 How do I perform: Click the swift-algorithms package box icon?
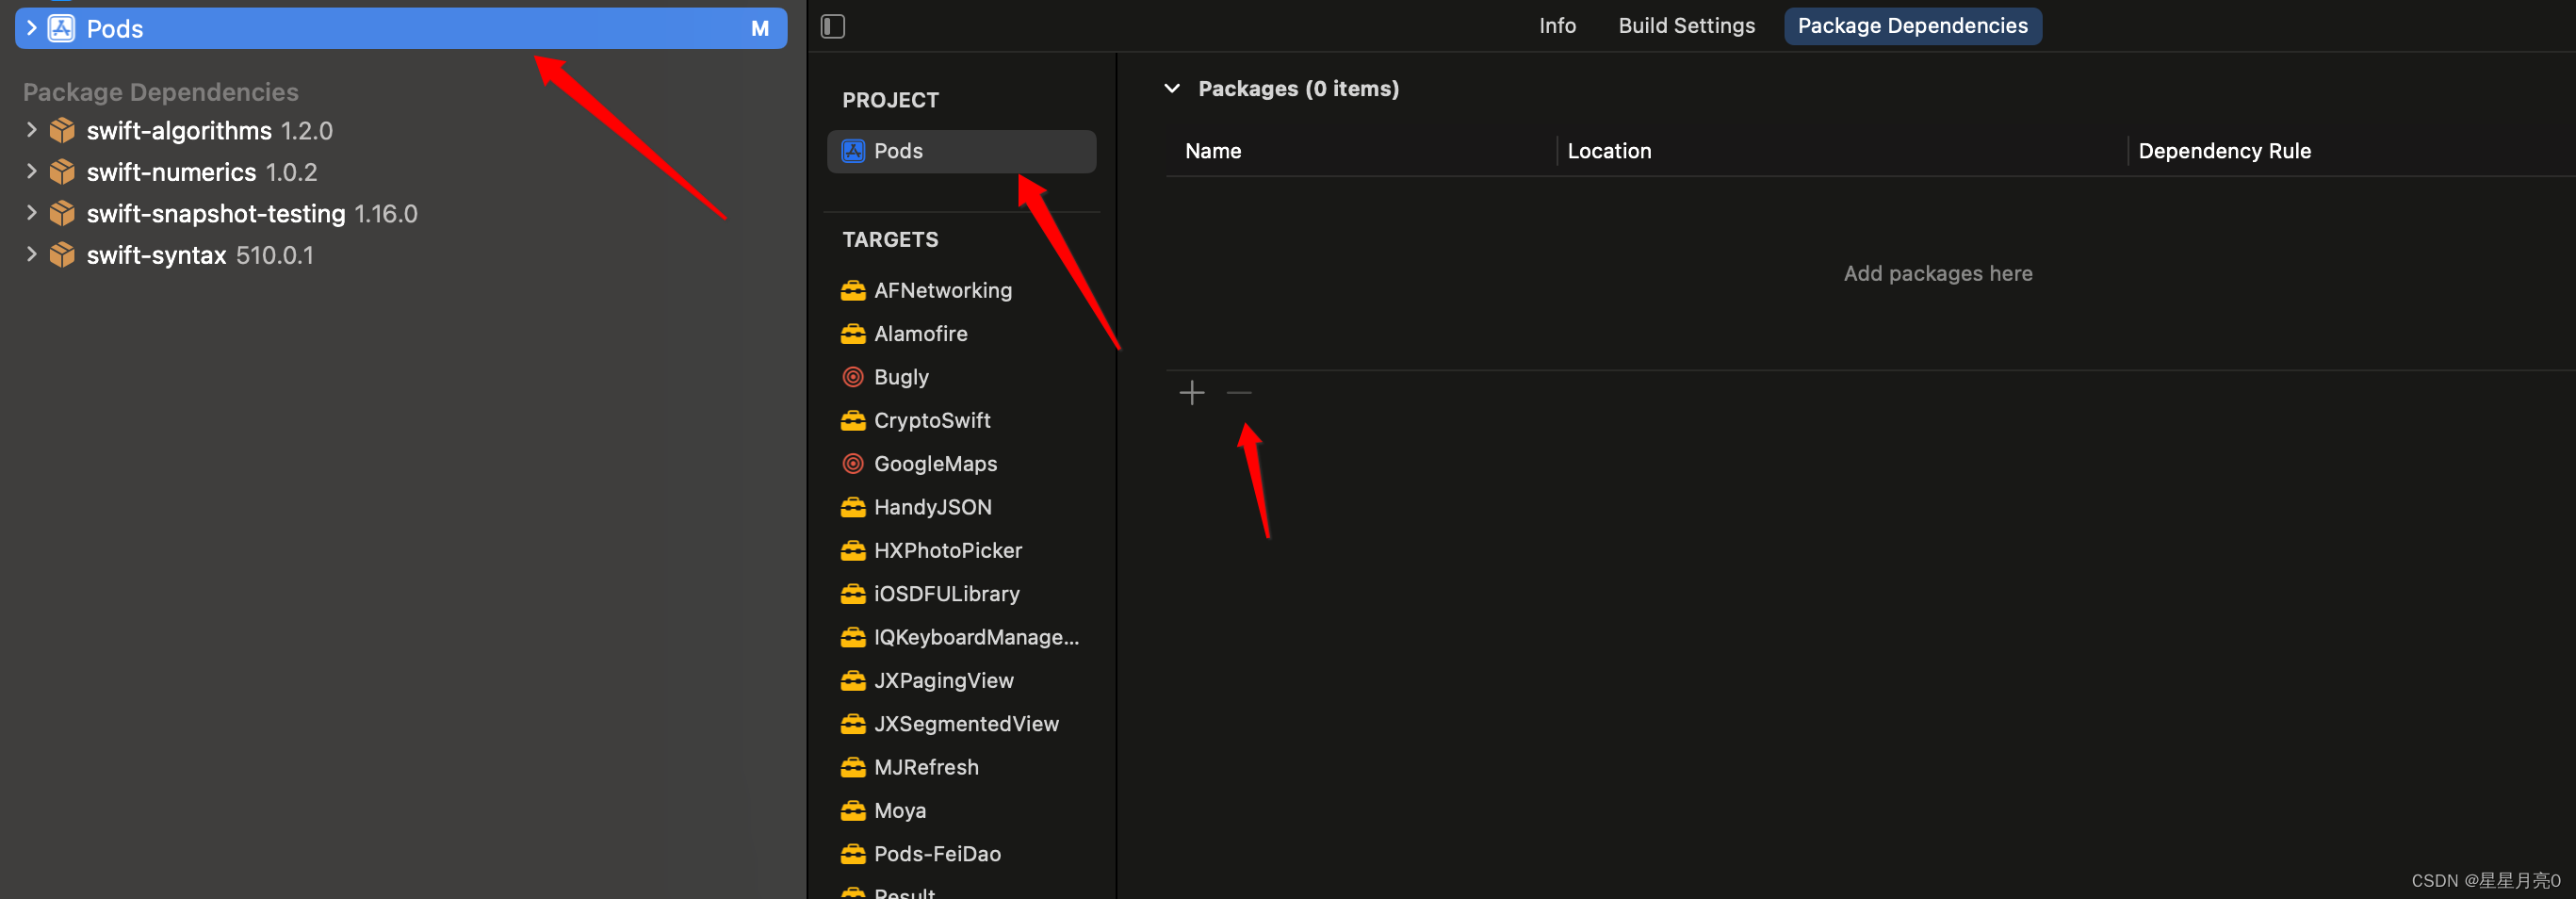(62, 130)
